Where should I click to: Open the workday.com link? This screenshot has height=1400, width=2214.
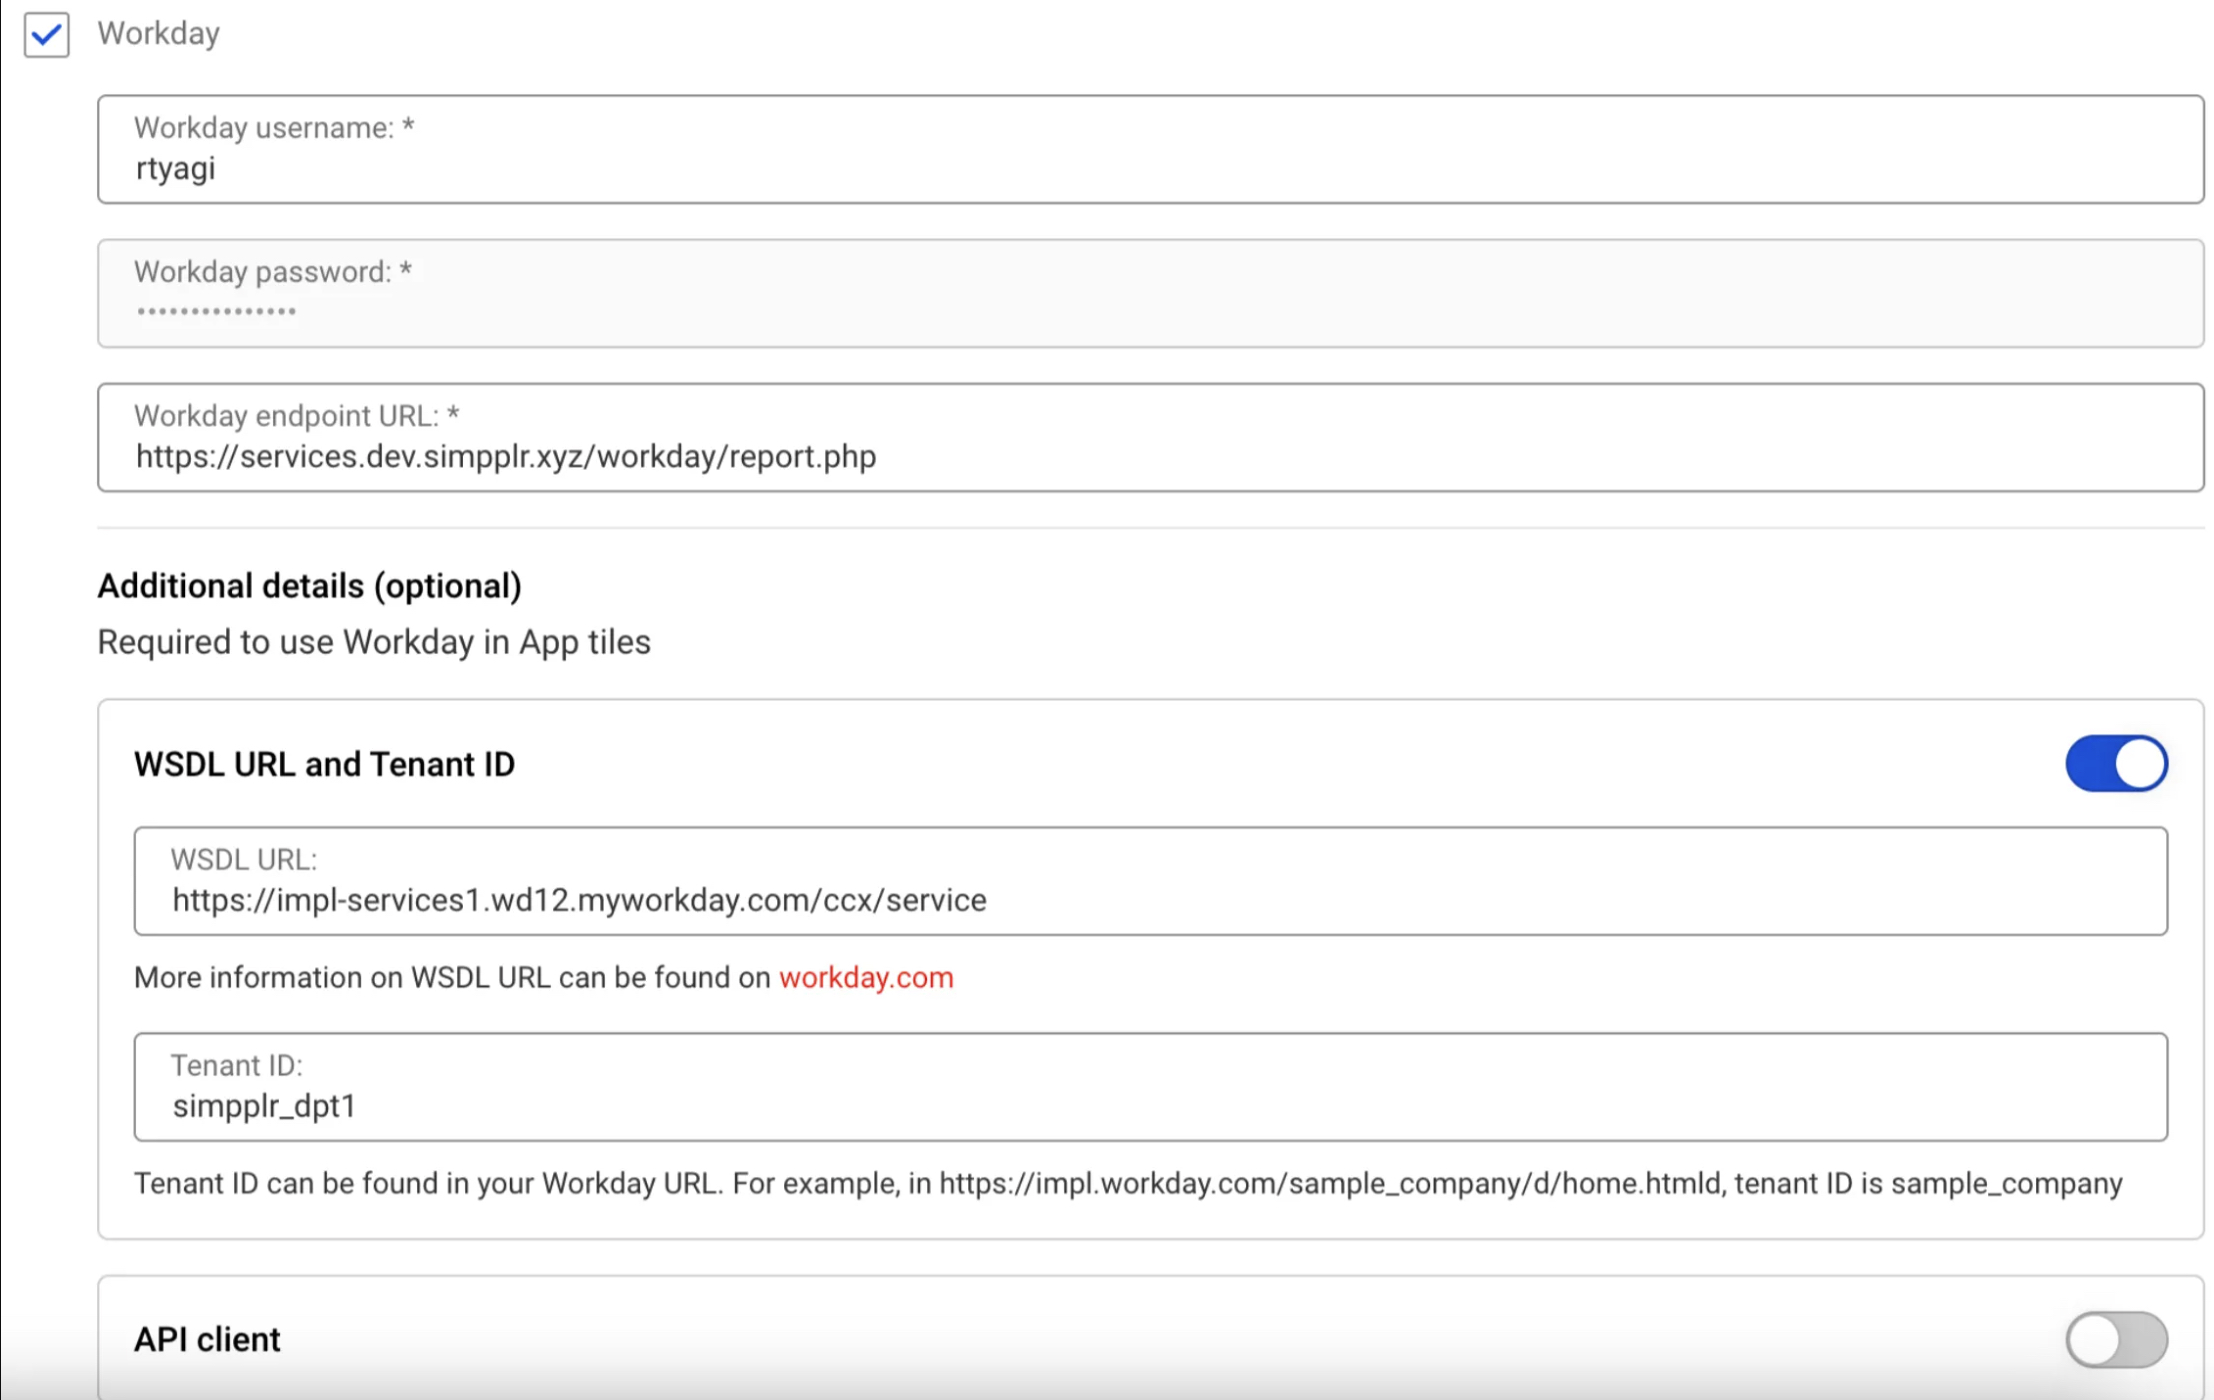point(866,977)
